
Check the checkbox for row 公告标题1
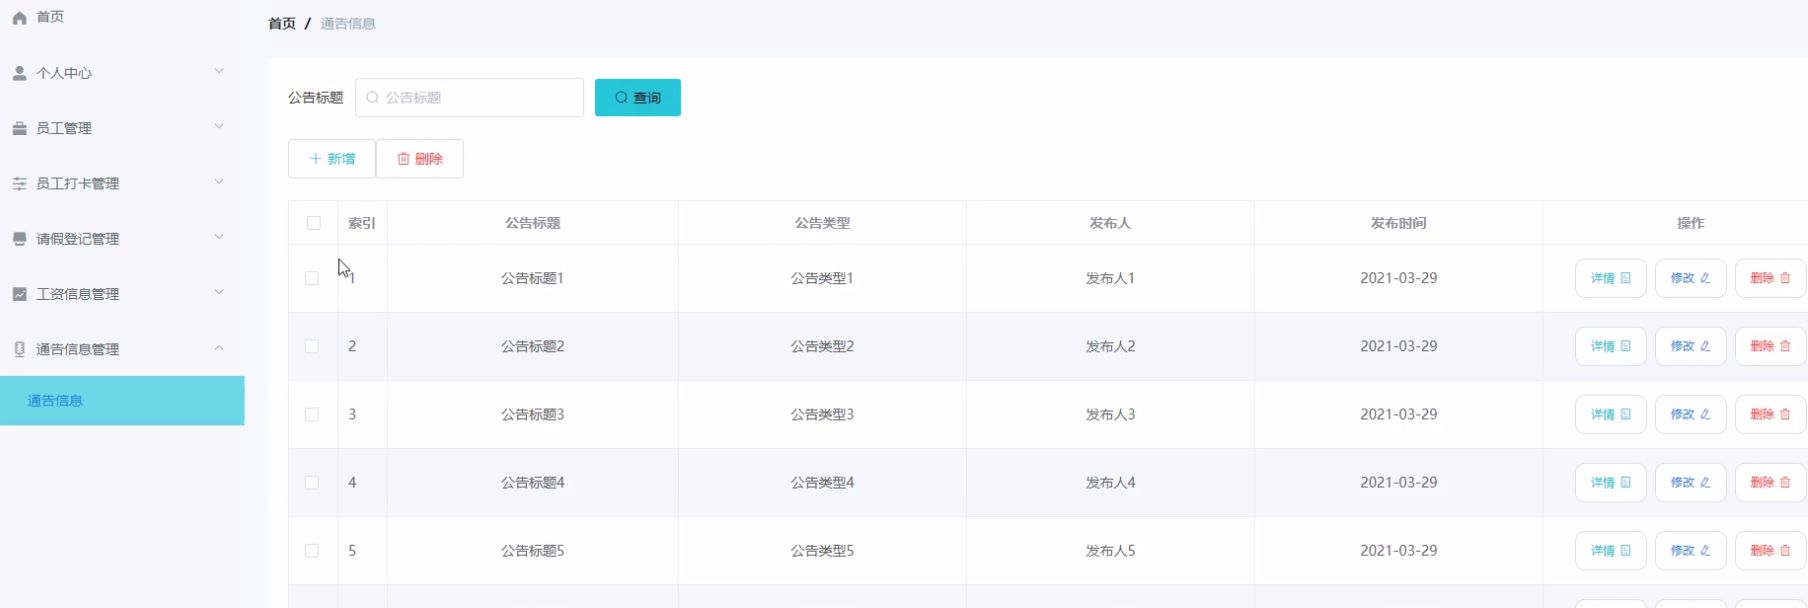click(312, 278)
